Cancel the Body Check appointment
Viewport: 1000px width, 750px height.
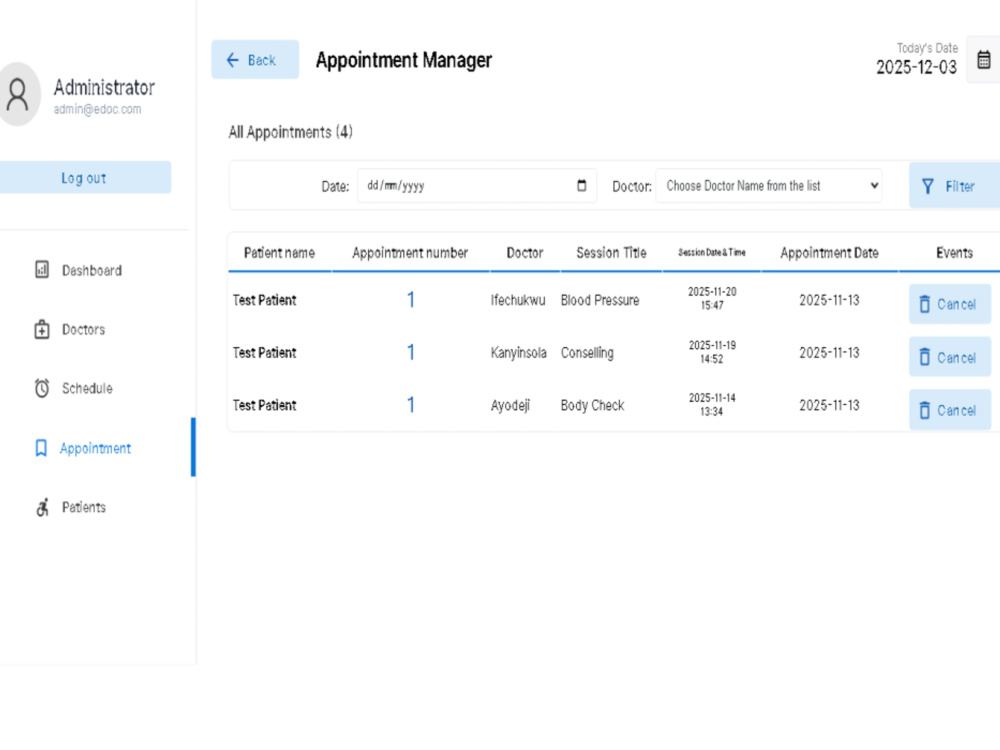(x=950, y=410)
